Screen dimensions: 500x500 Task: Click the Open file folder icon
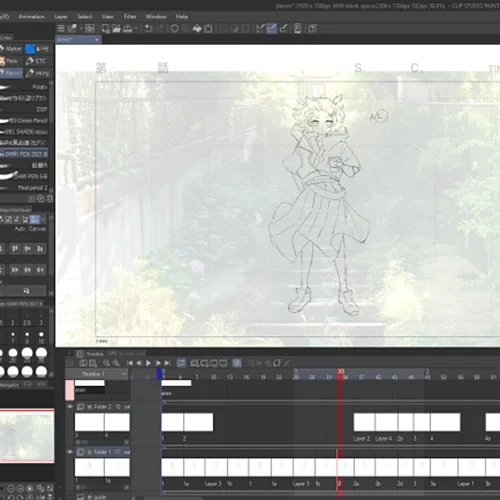coord(116,29)
